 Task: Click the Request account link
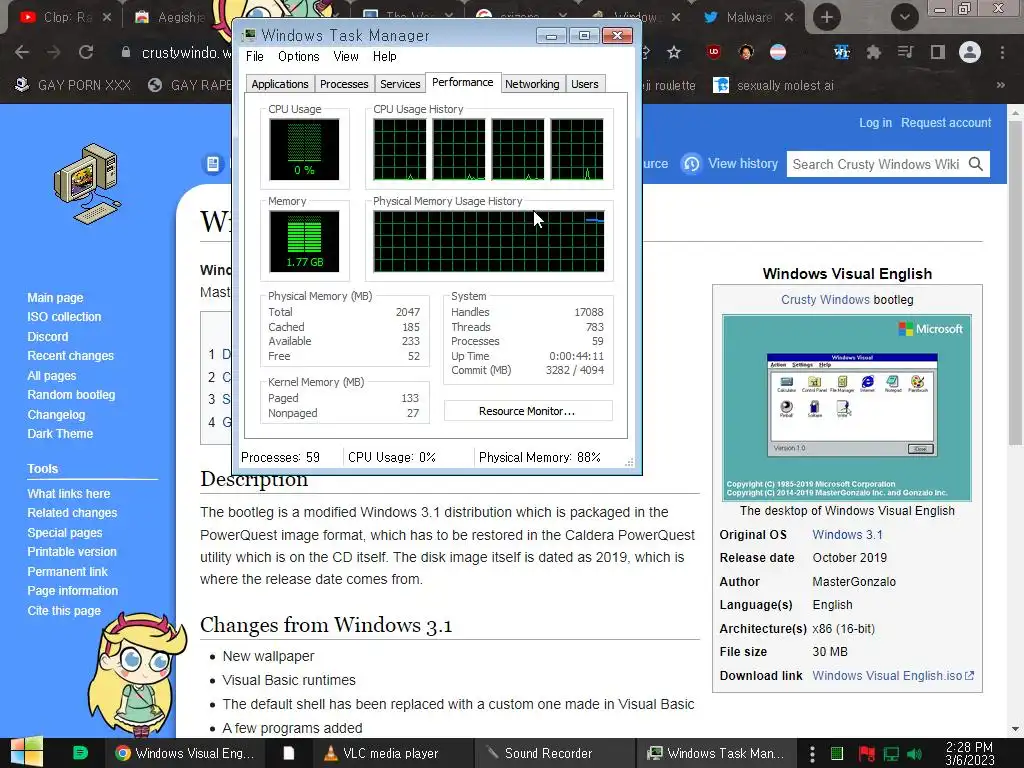tap(946, 123)
